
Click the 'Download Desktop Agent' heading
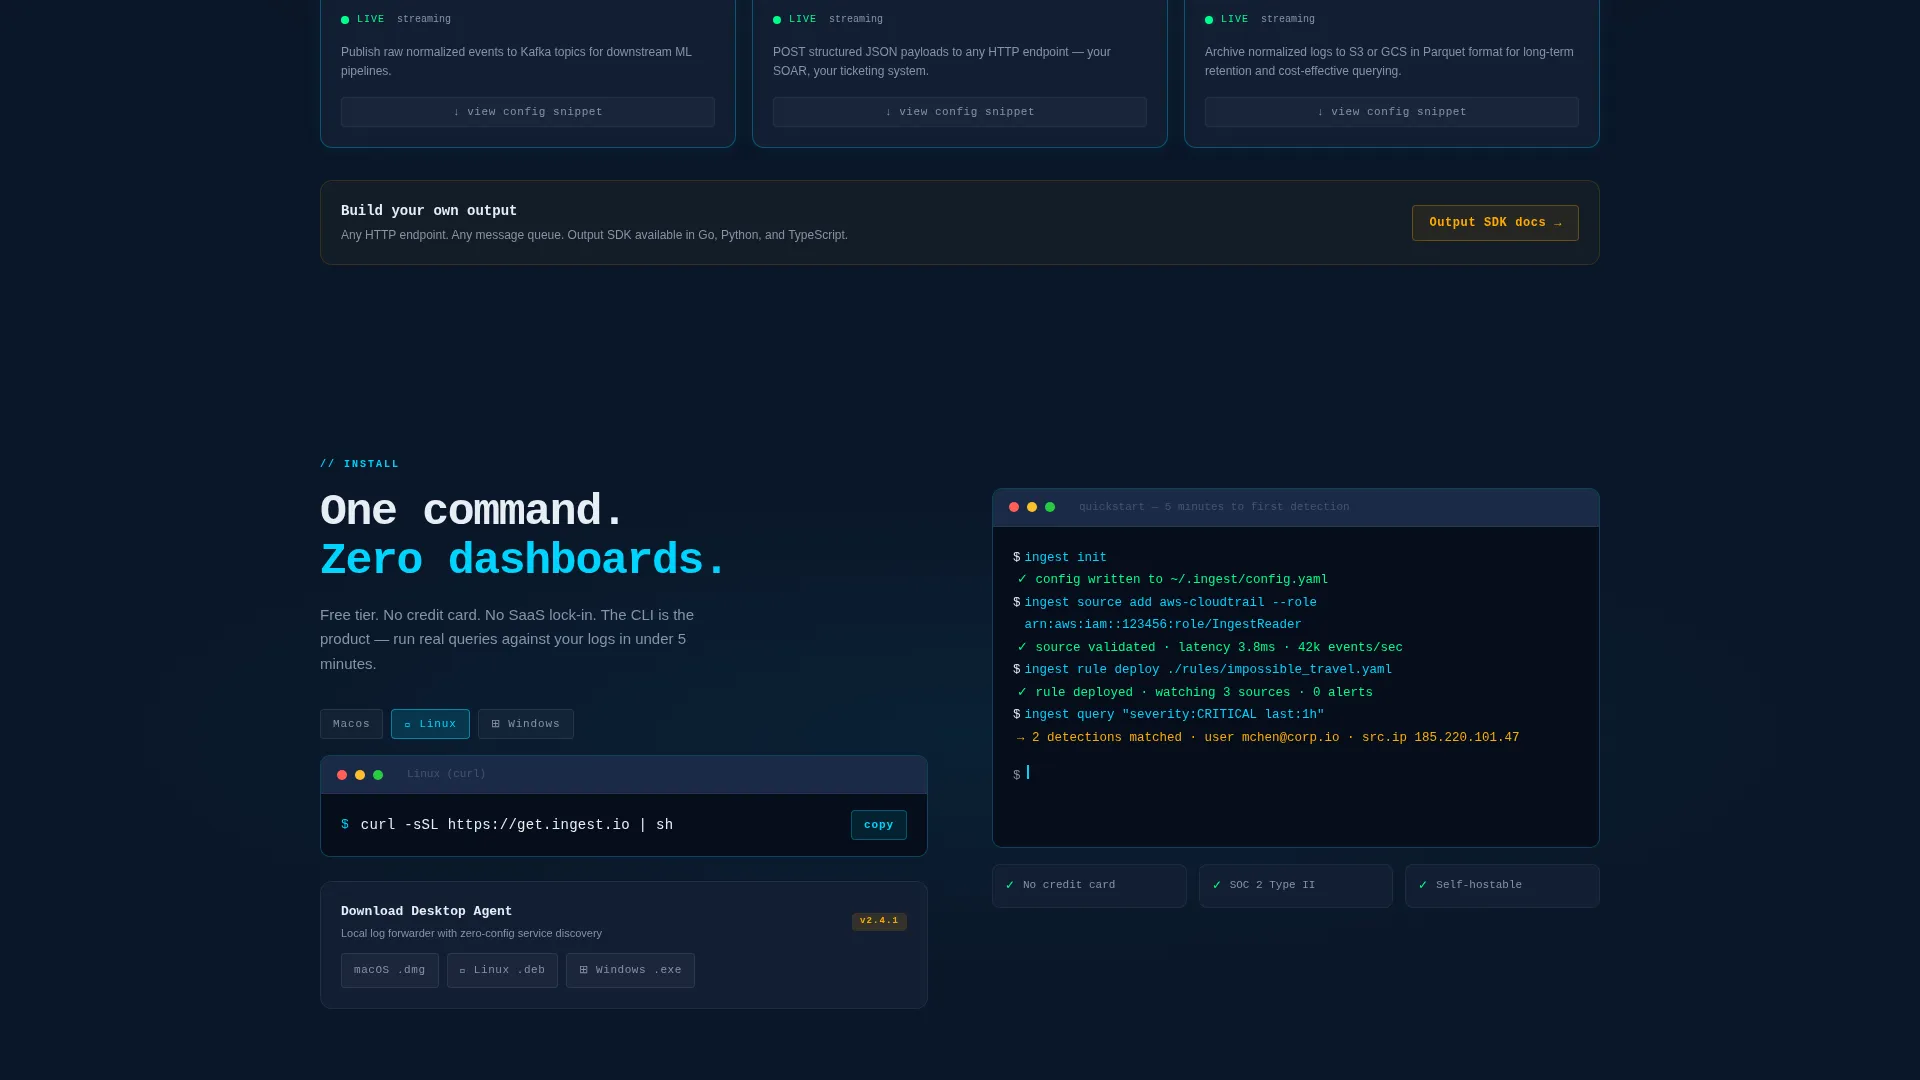click(426, 911)
